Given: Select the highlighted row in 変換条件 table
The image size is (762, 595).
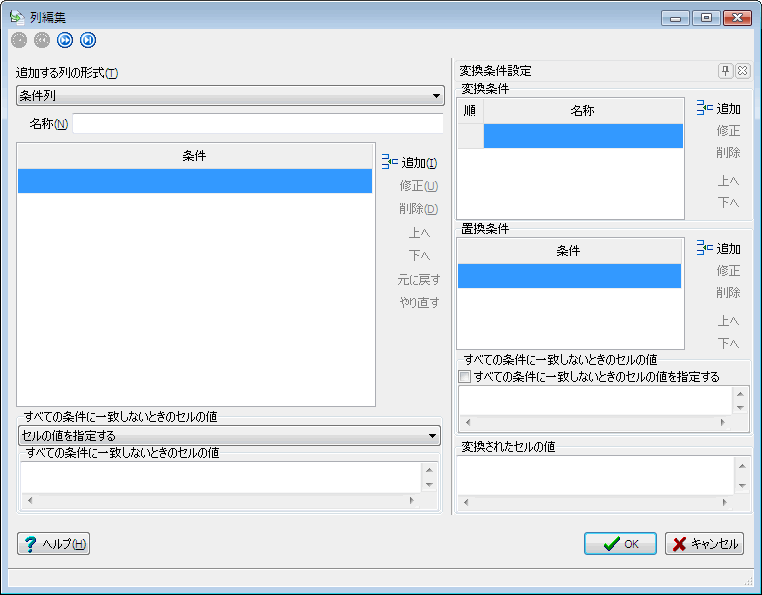Looking at the screenshot, I should click(x=582, y=136).
